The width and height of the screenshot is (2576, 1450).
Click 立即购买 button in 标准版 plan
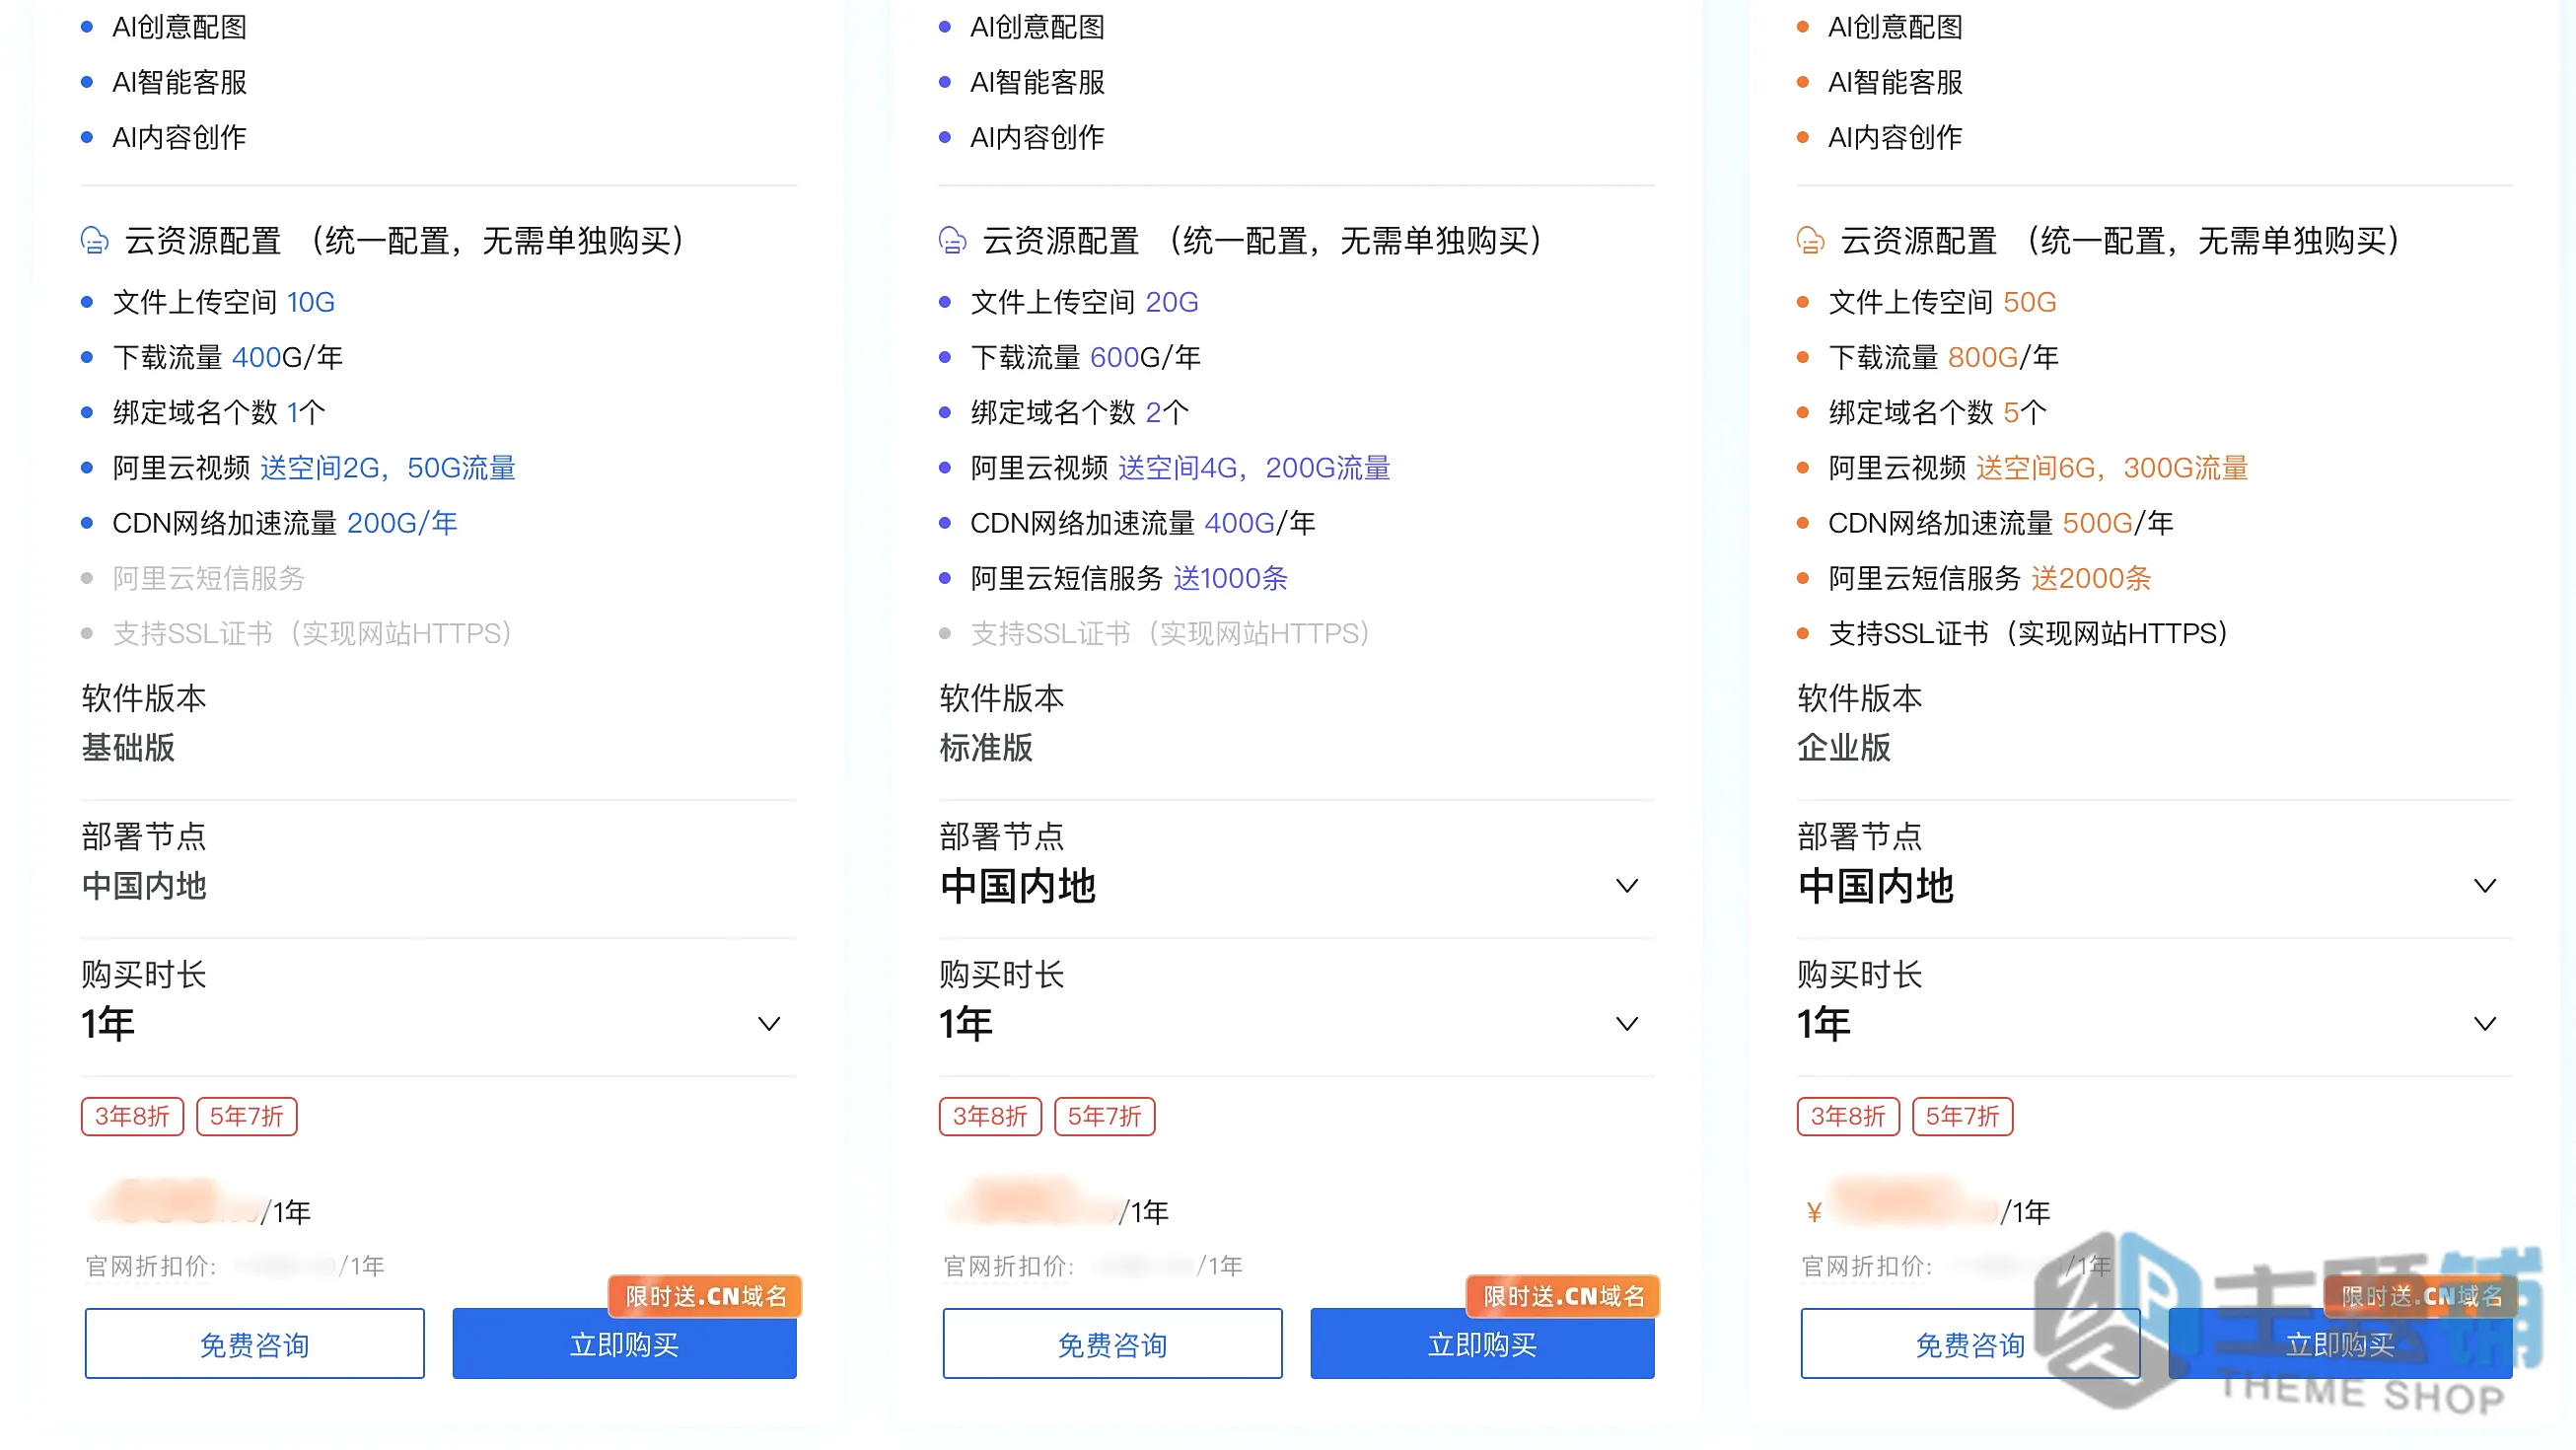point(1483,1344)
